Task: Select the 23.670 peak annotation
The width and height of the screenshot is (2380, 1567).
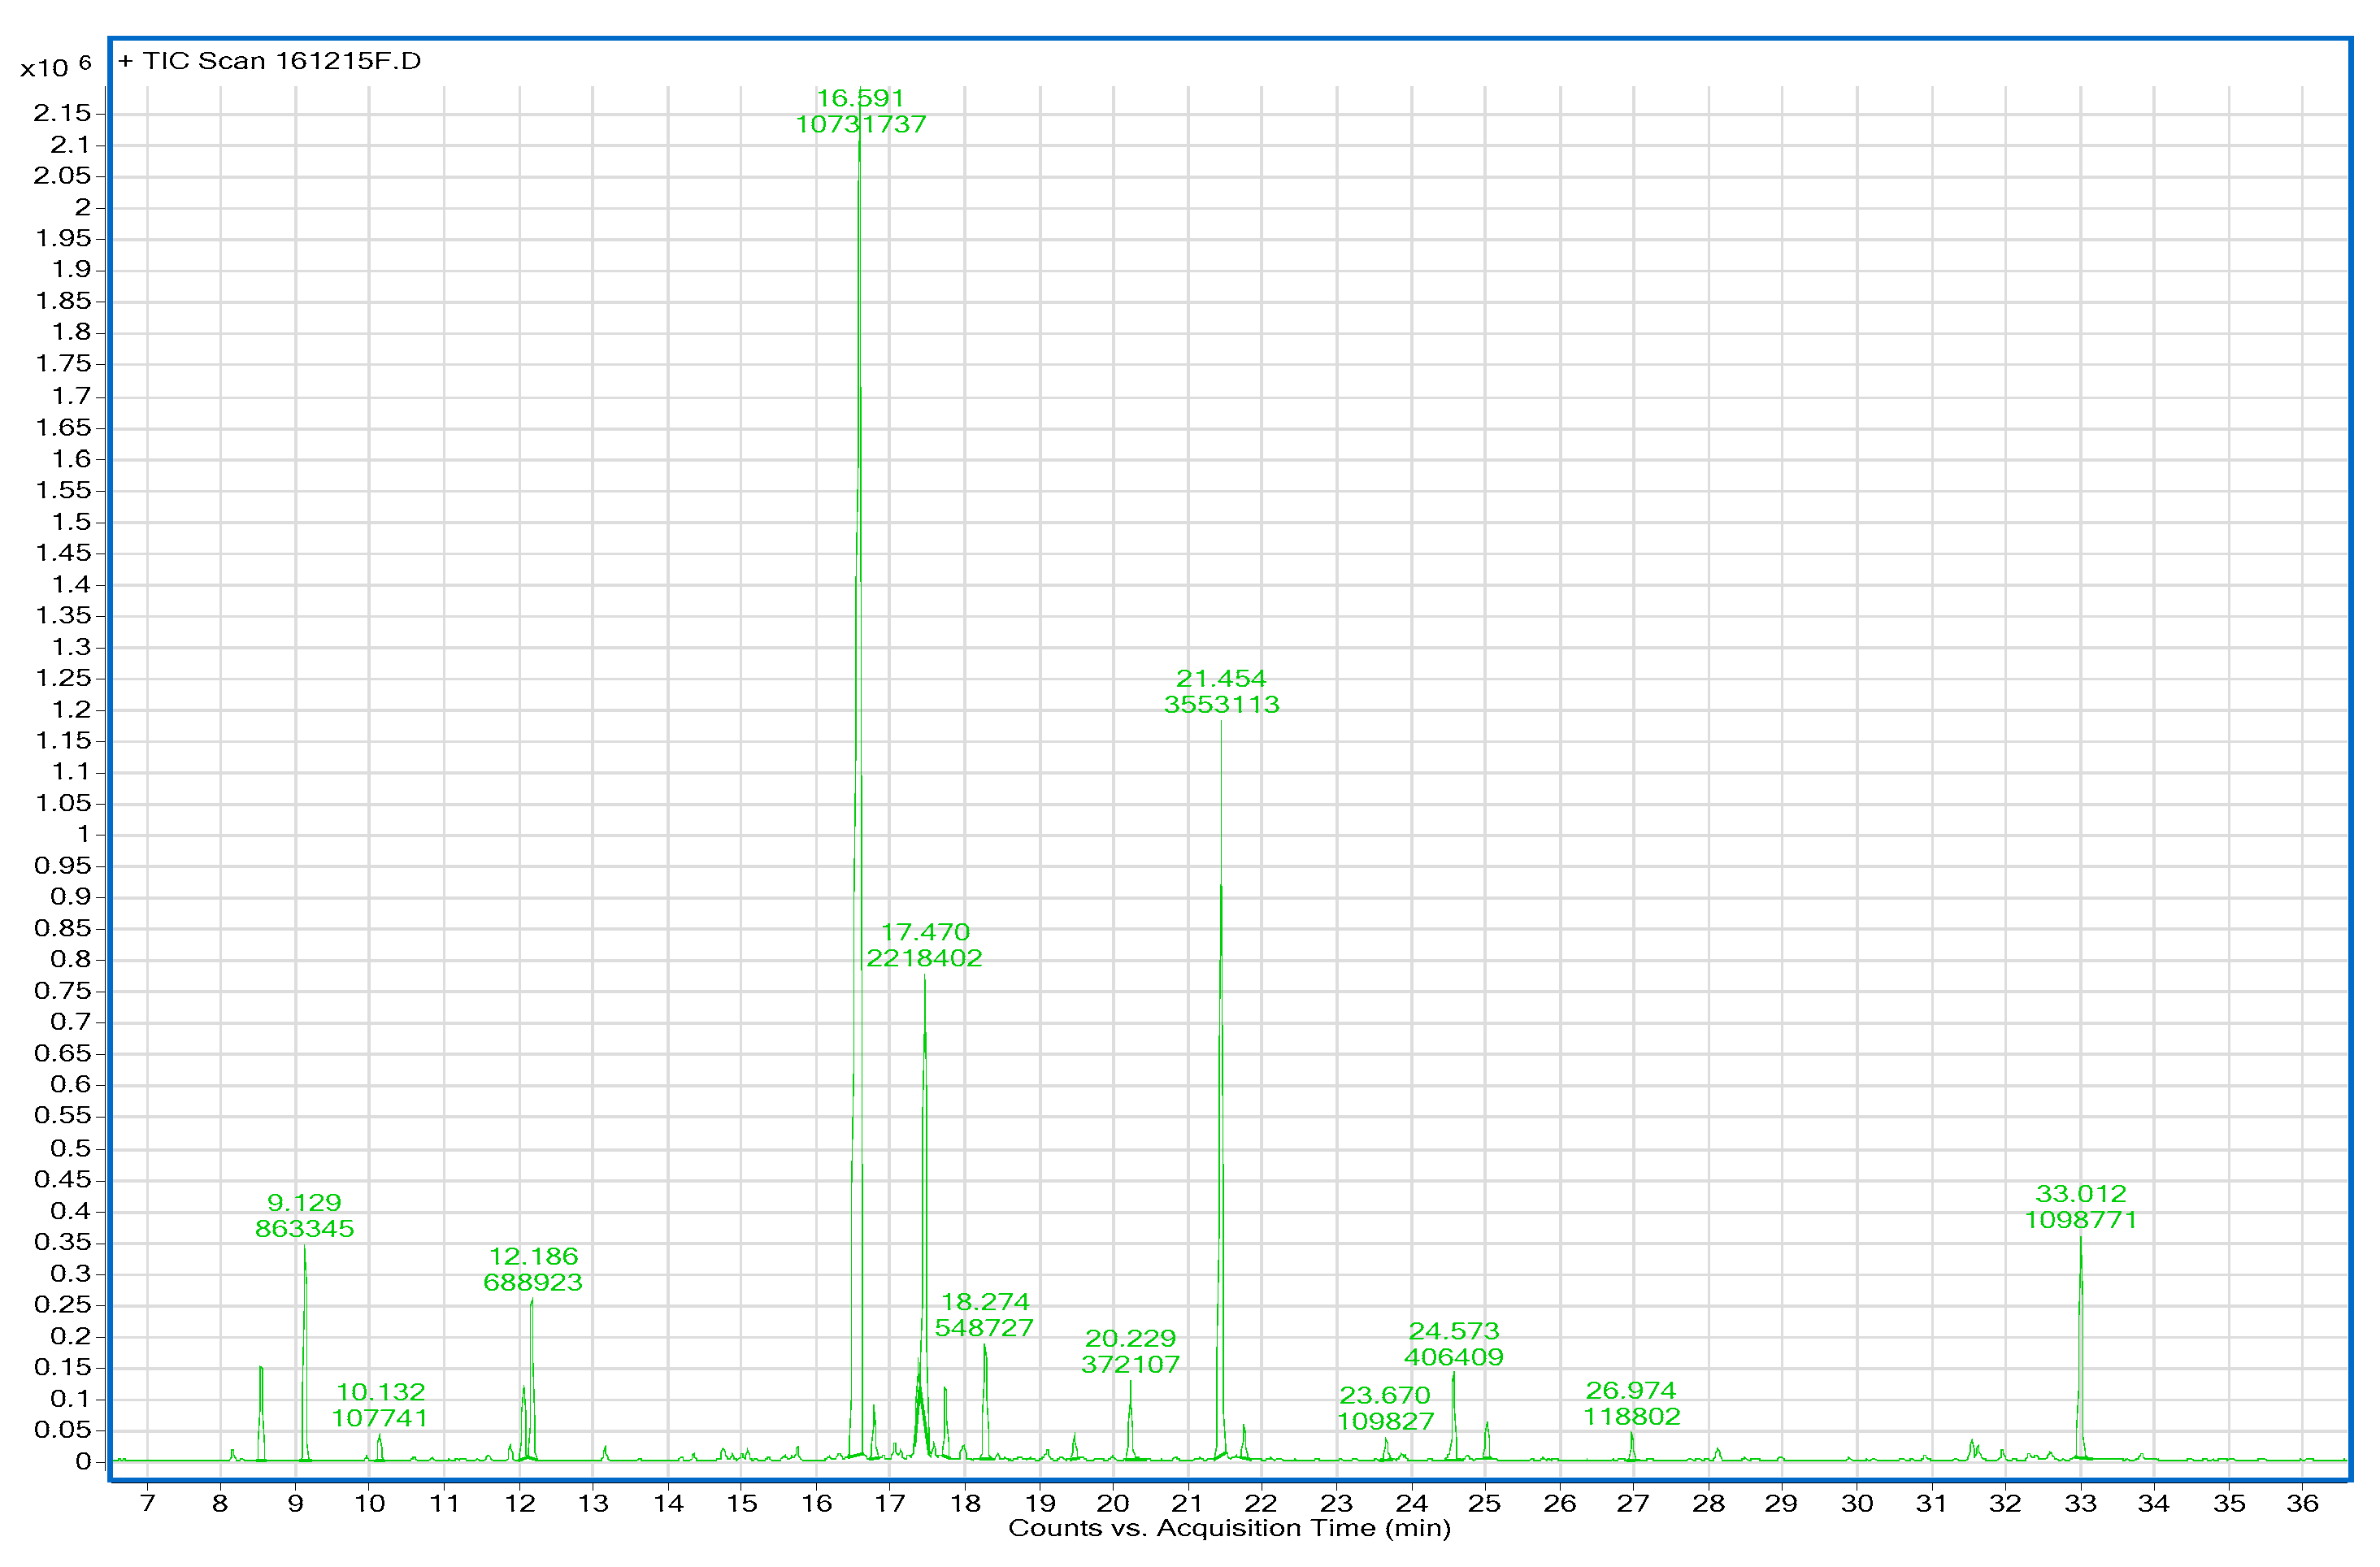Action: (1385, 1395)
